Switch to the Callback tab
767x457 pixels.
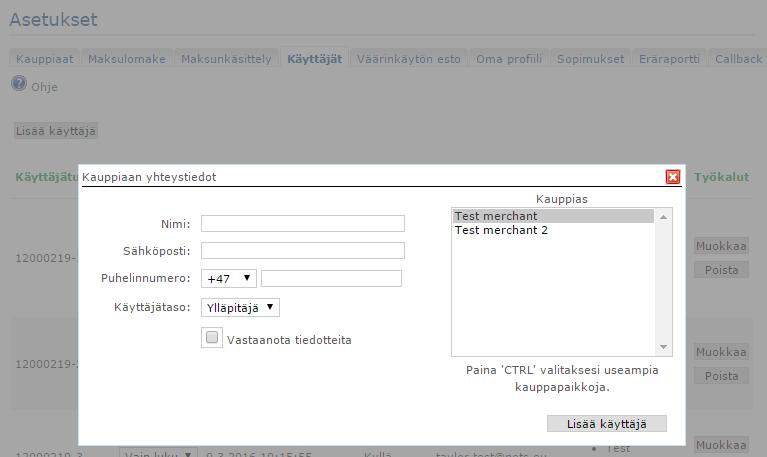tap(738, 59)
